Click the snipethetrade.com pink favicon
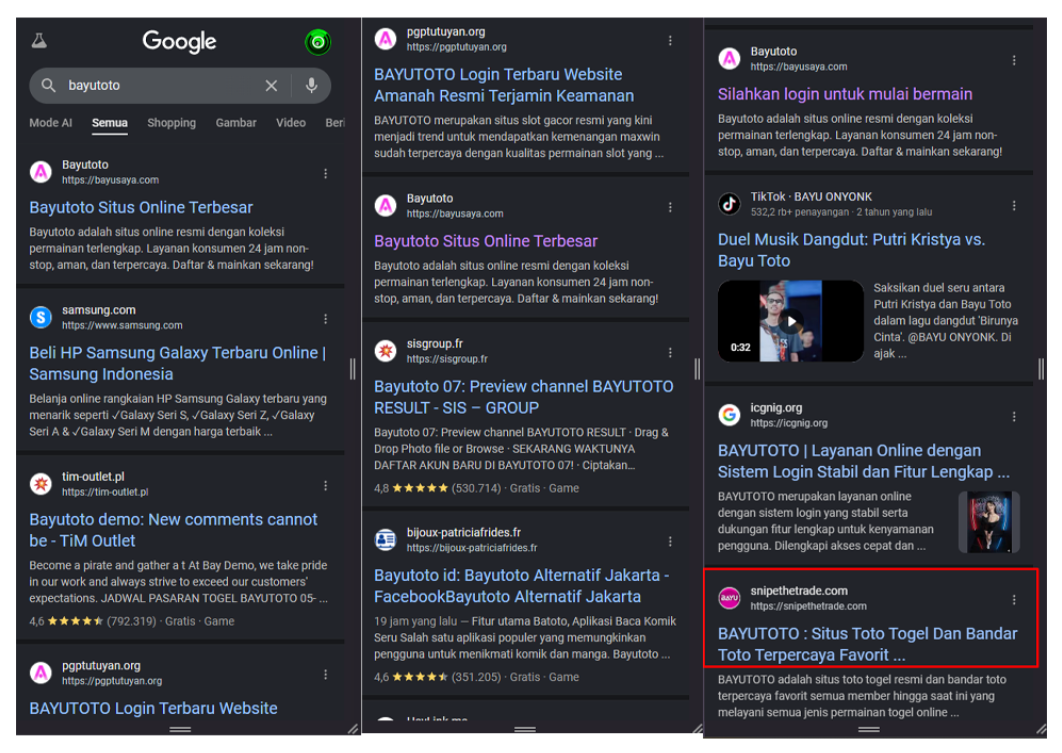This screenshot has width=1062, height=753. (x=730, y=598)
